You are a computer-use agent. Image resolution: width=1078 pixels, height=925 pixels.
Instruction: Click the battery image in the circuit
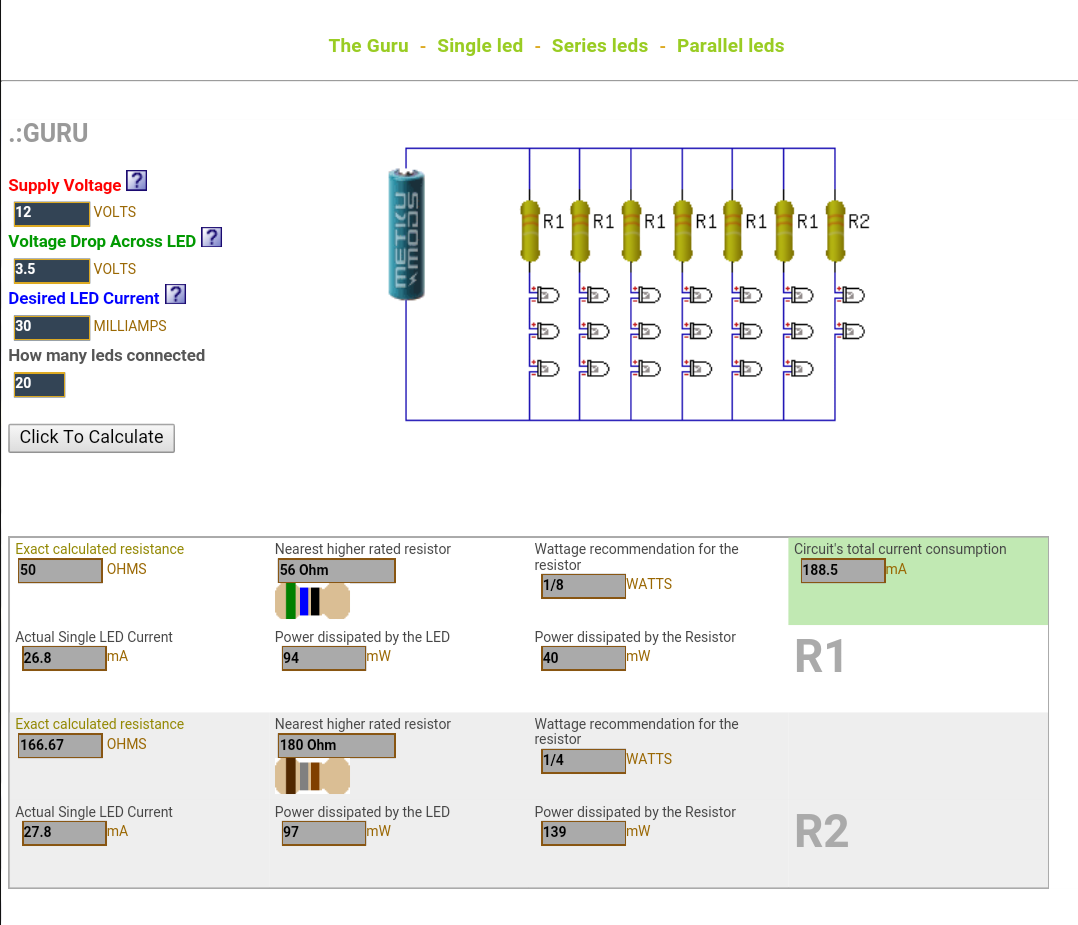click(x=407, y=234)
